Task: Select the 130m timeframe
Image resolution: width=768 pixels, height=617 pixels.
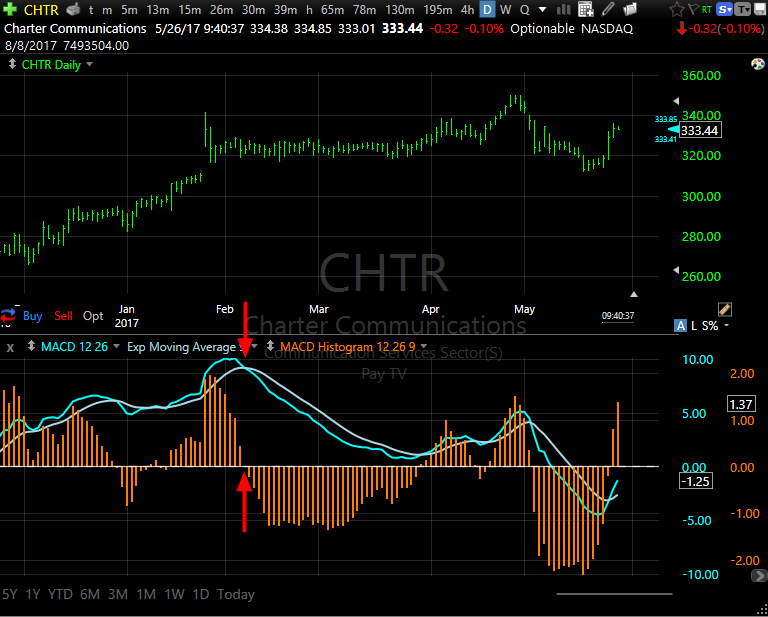Action: tap(400, 9)
